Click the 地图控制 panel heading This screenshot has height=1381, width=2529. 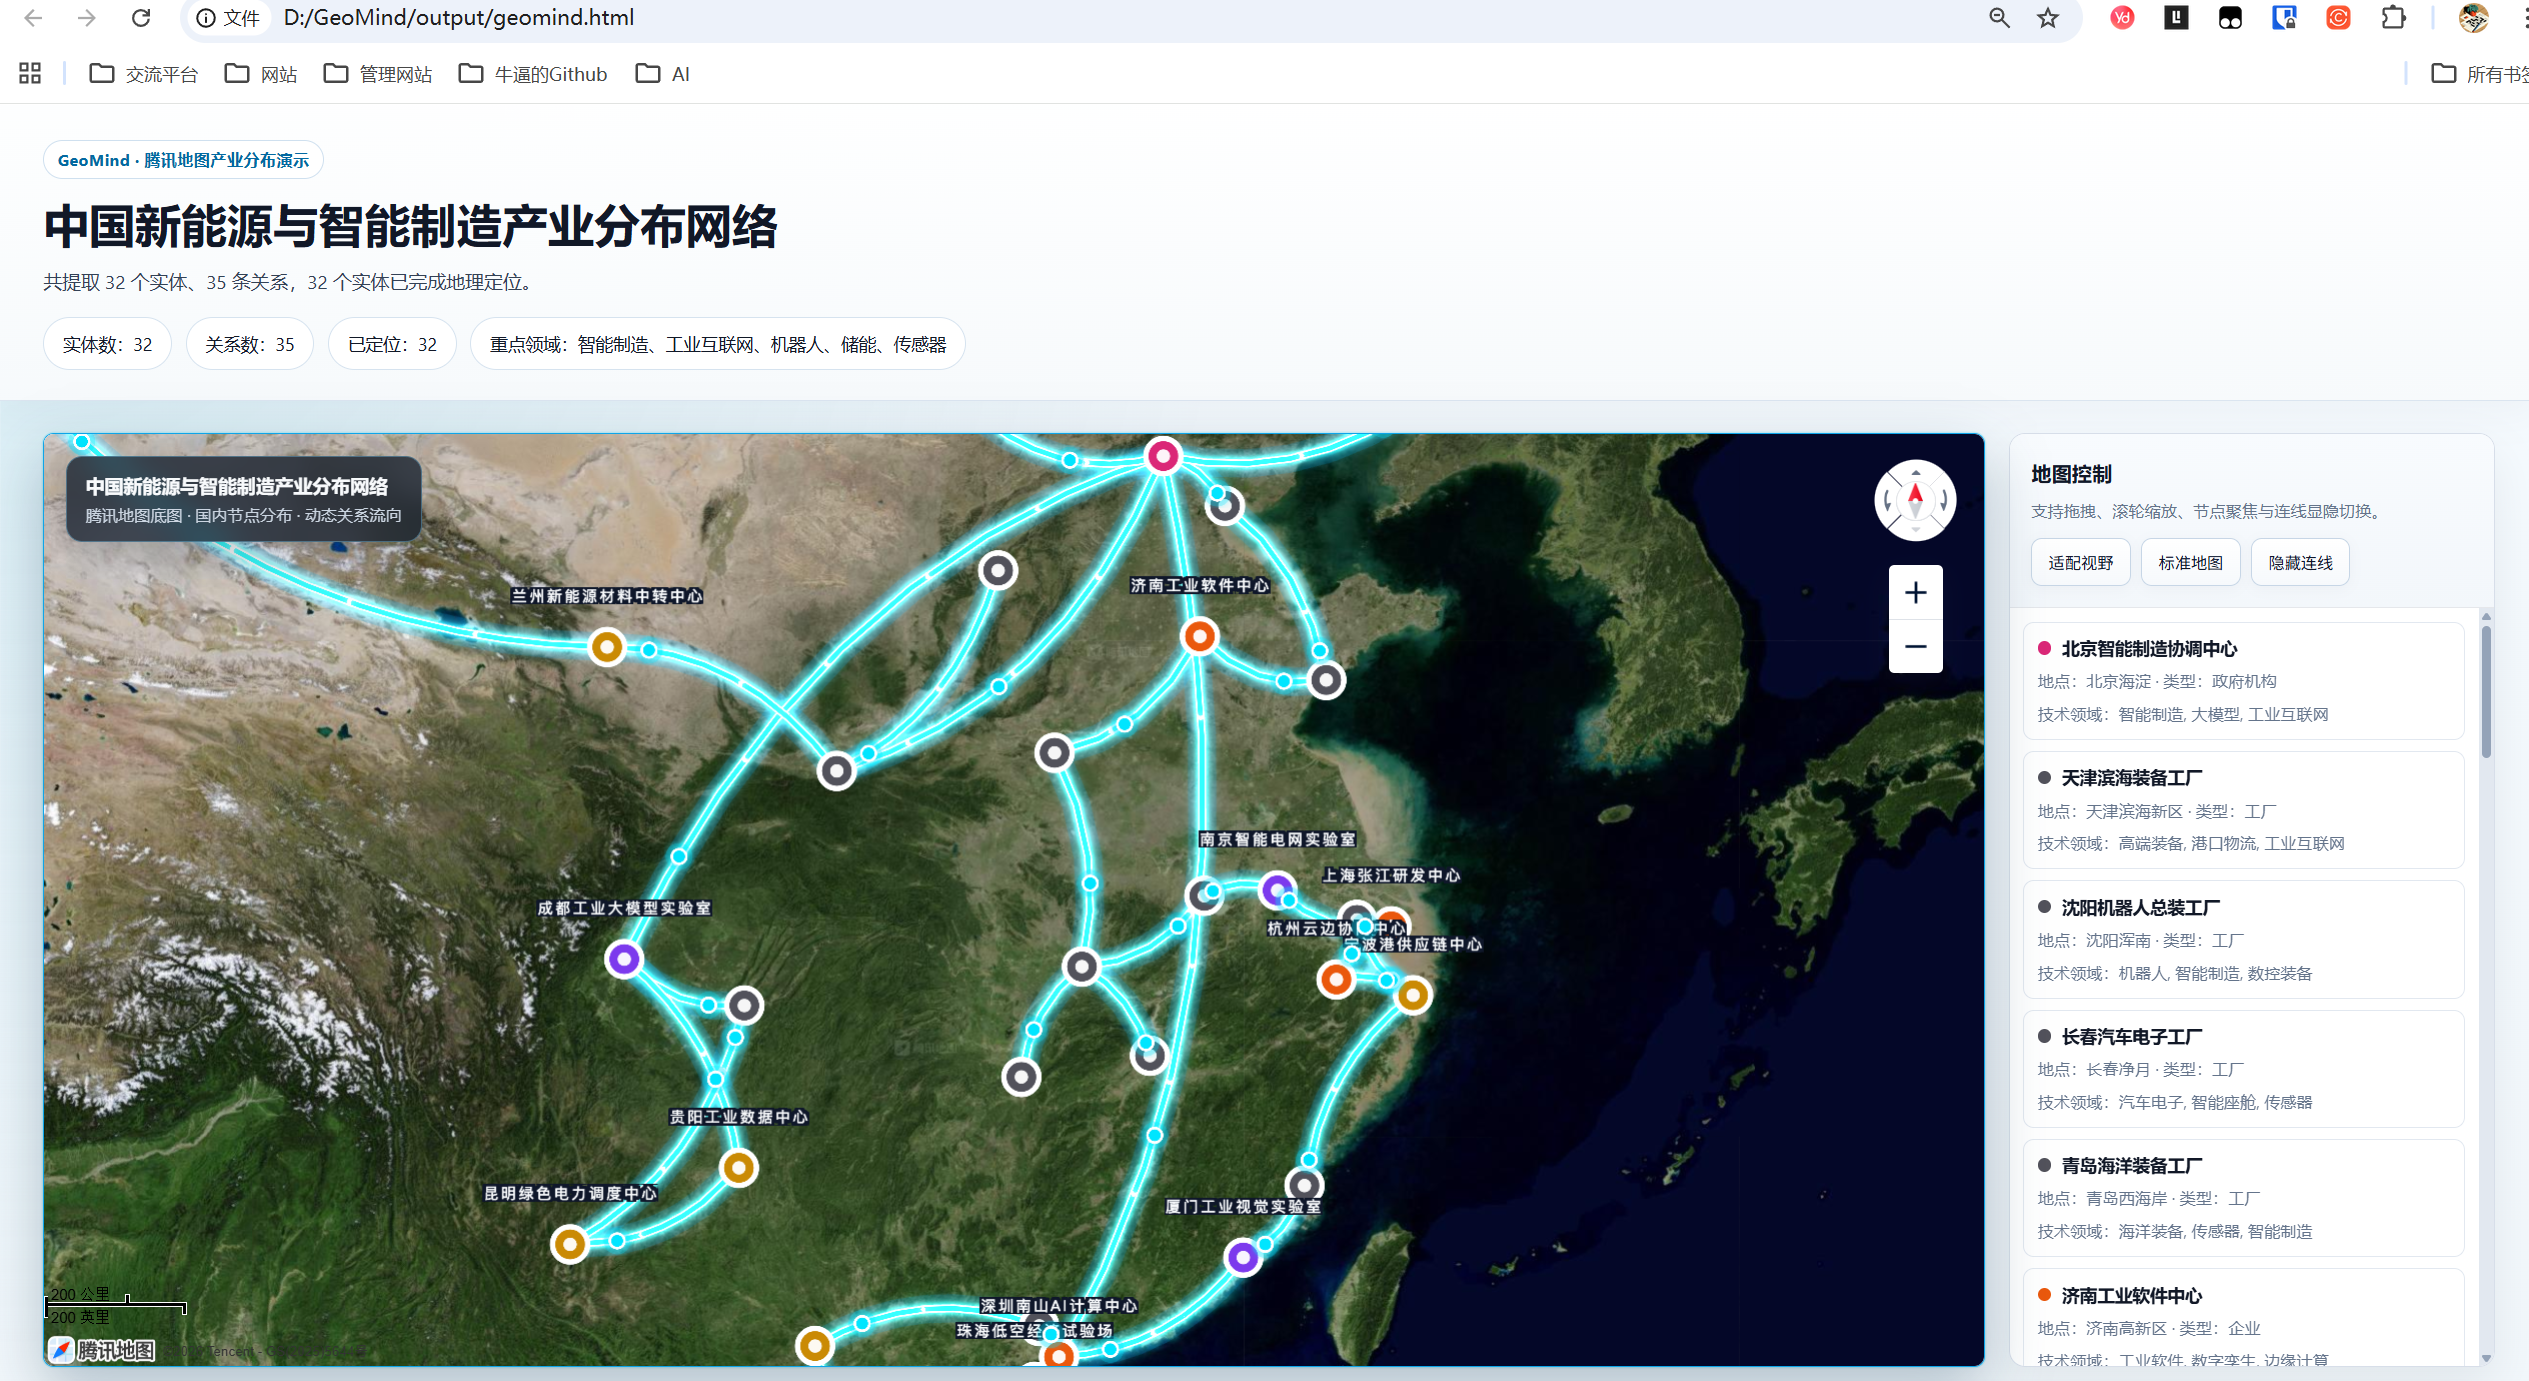point(2071,474)
